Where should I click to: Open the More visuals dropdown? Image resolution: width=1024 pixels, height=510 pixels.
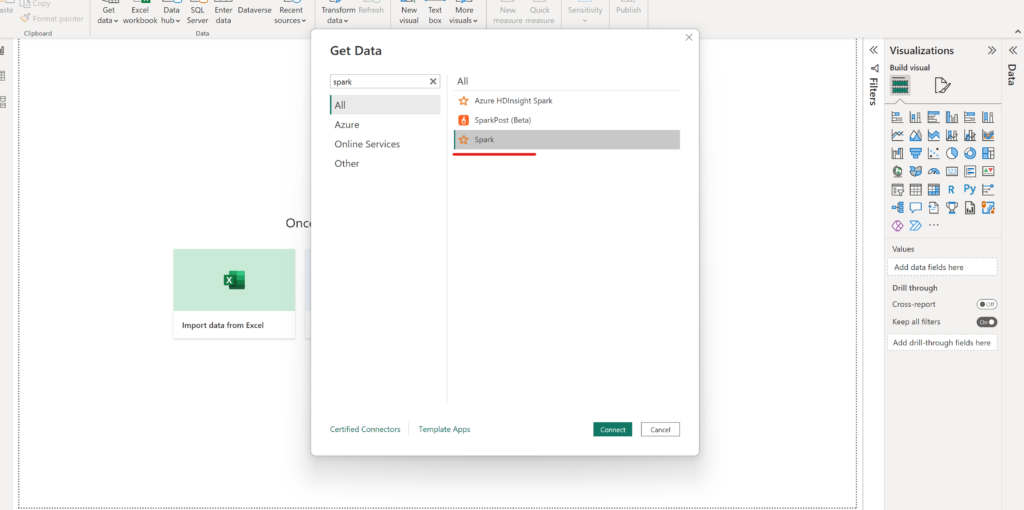(x=464, y=15)
